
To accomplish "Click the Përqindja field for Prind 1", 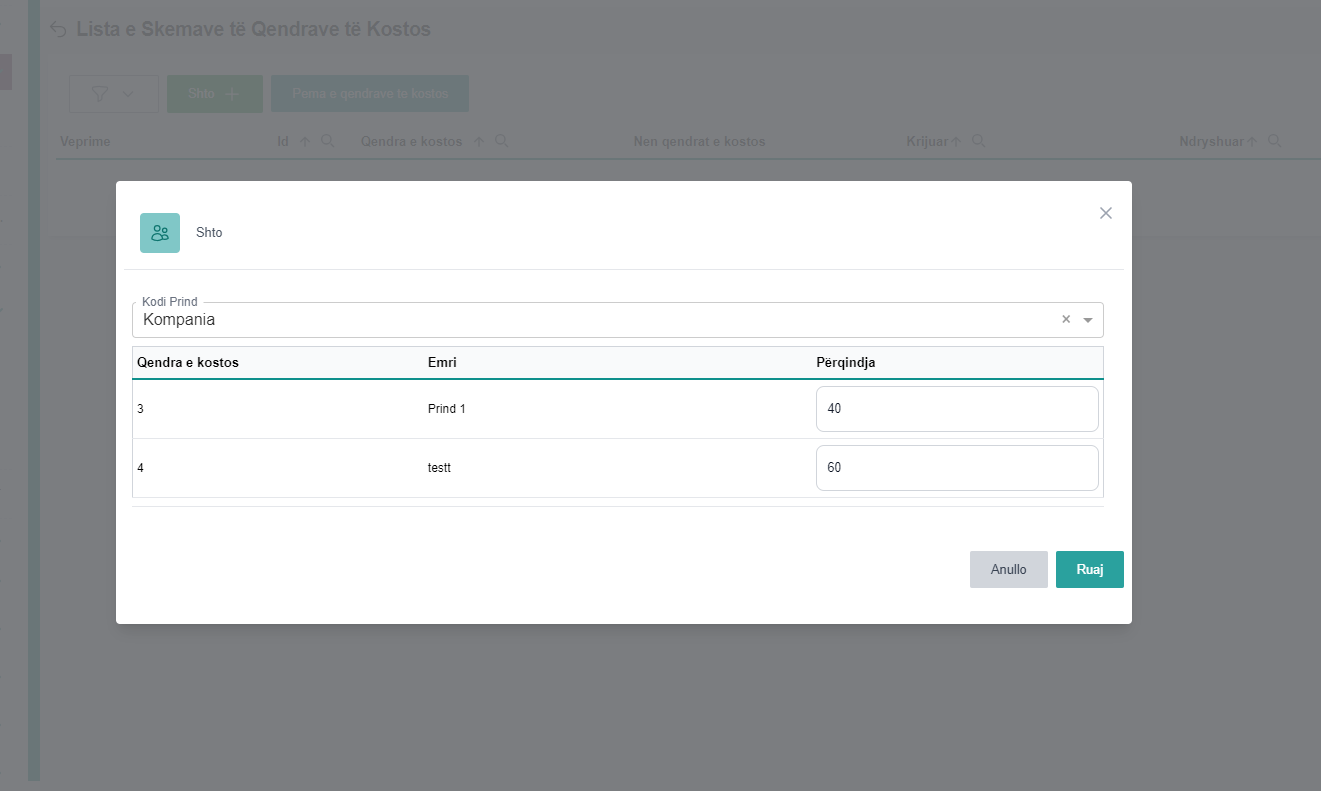I will point(956,409).
